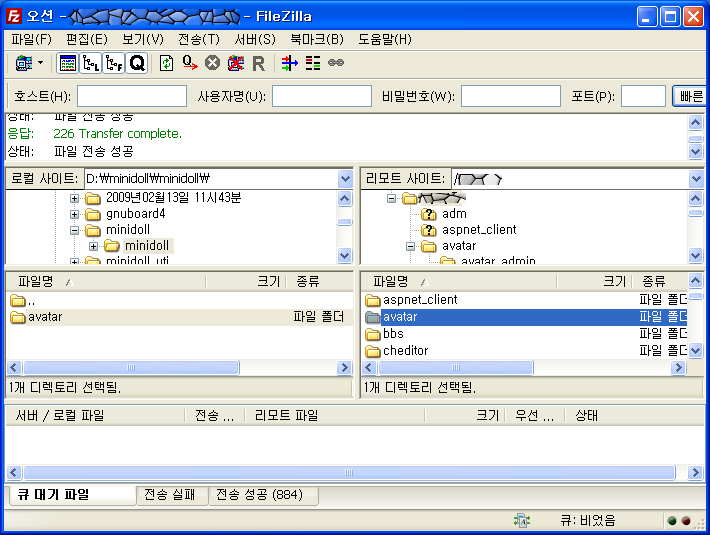Select the avatar folder in remote tree
The width and height of the screenshot is (710, 535).
[x=459, y=246]
